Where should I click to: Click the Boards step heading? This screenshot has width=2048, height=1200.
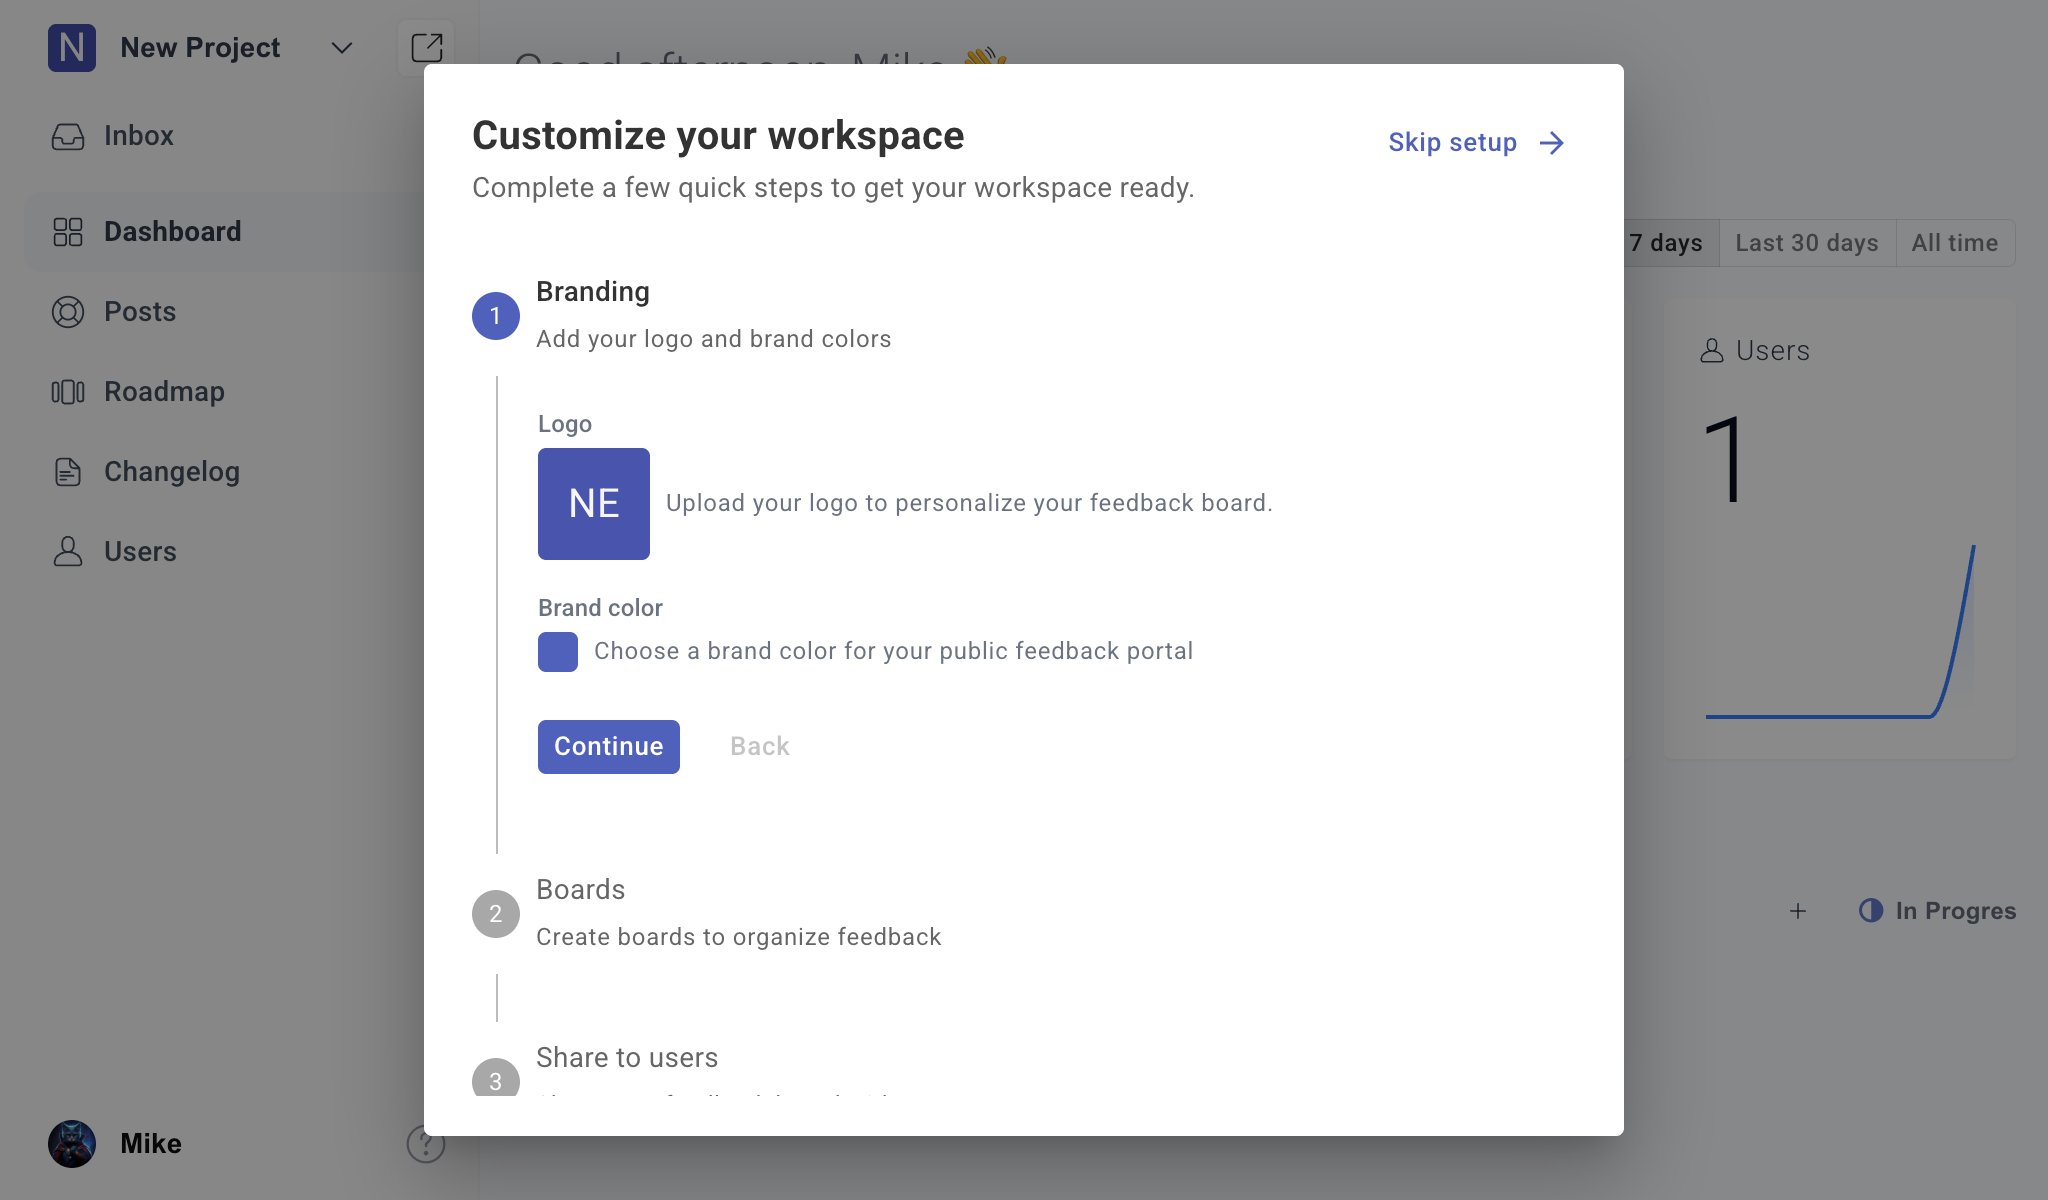pos(581,890)
